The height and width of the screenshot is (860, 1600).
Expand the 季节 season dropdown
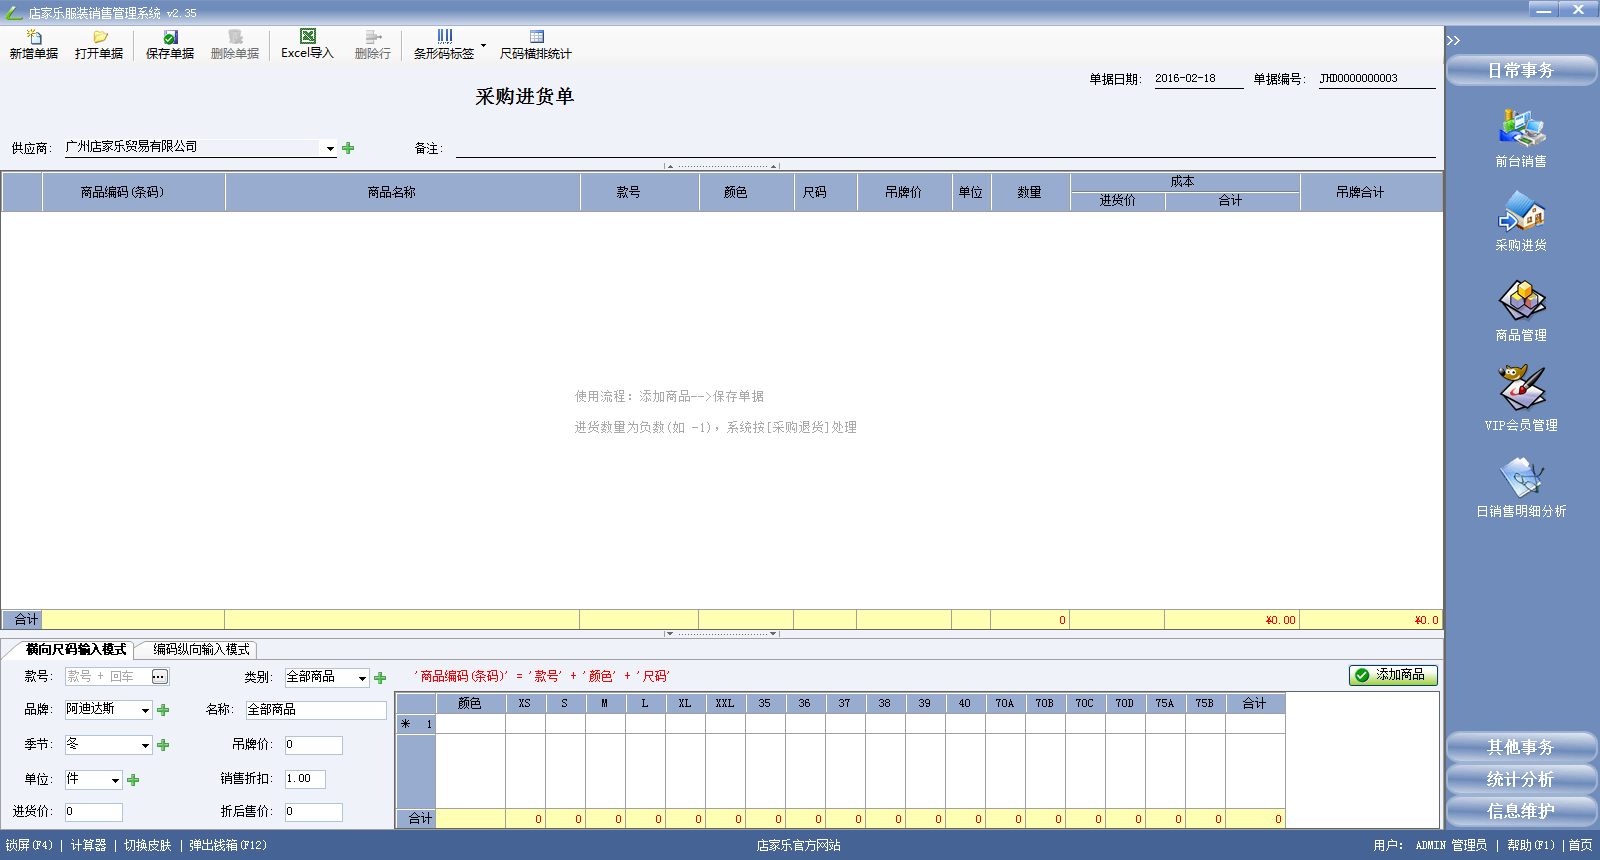pyautogui.click(x=145, y=745)
